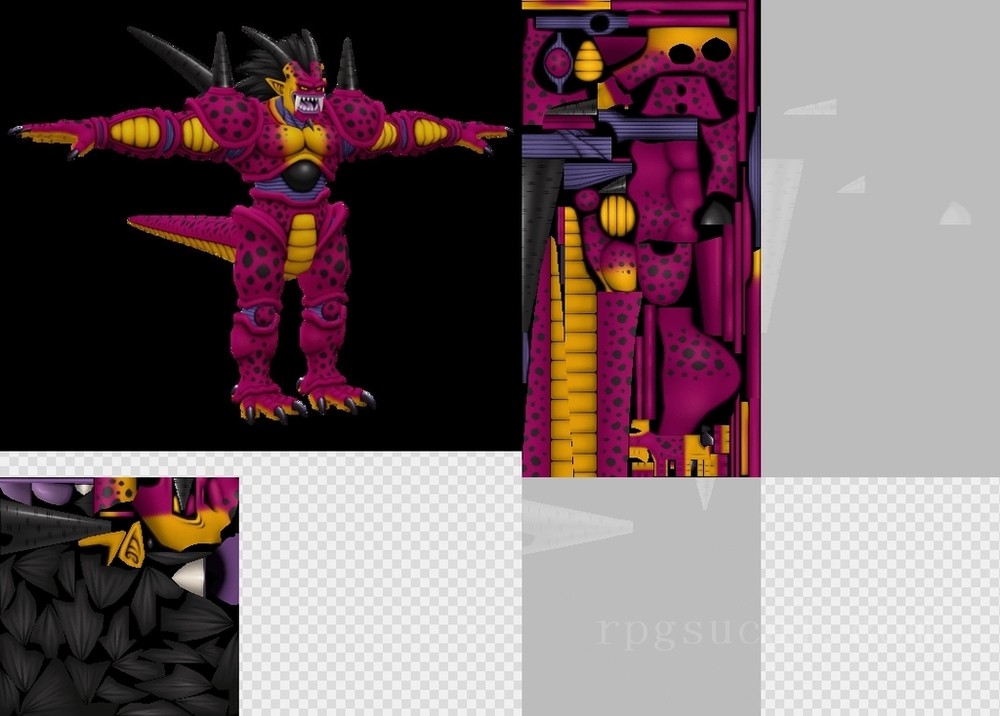This screenshot has height=716, width=1000.
Task: Click the creature's spiked yellow-striped tail
Action: (180, 233)
